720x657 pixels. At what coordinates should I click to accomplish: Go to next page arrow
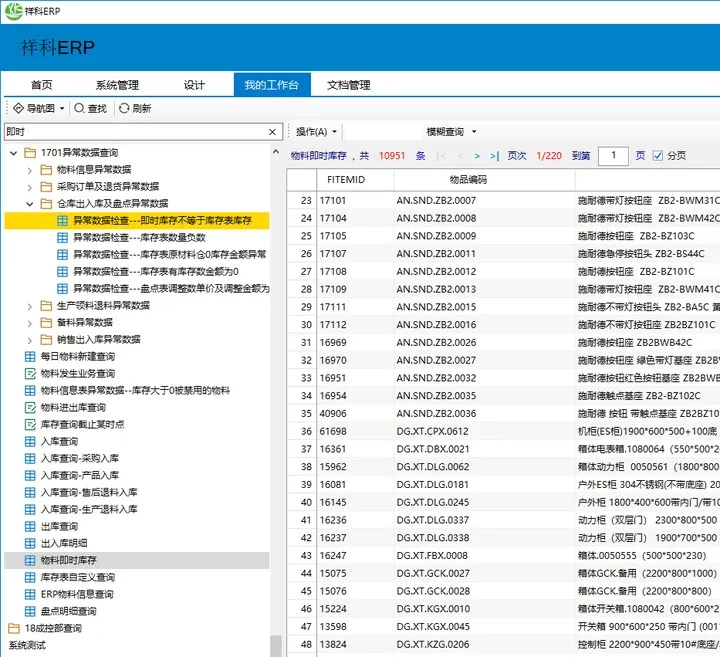coord(478,156)
